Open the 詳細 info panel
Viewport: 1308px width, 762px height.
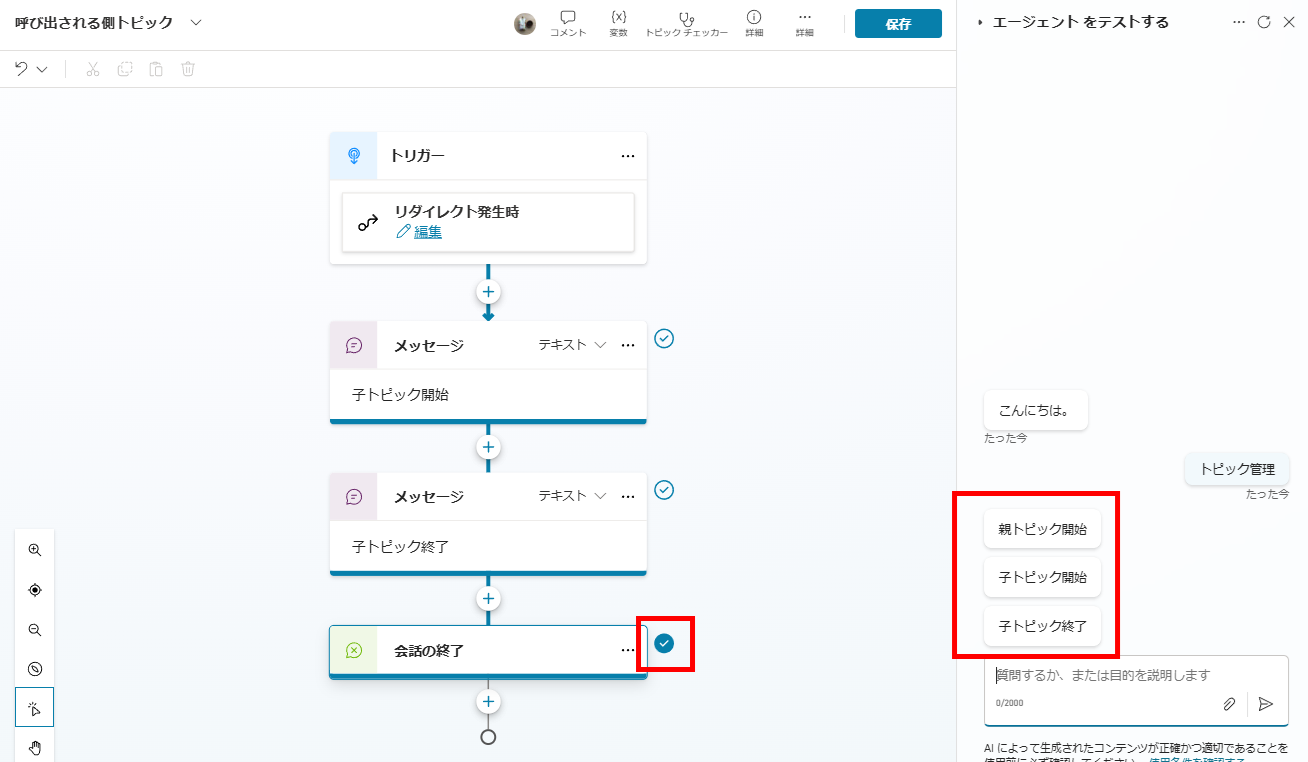tap(754, 22)
